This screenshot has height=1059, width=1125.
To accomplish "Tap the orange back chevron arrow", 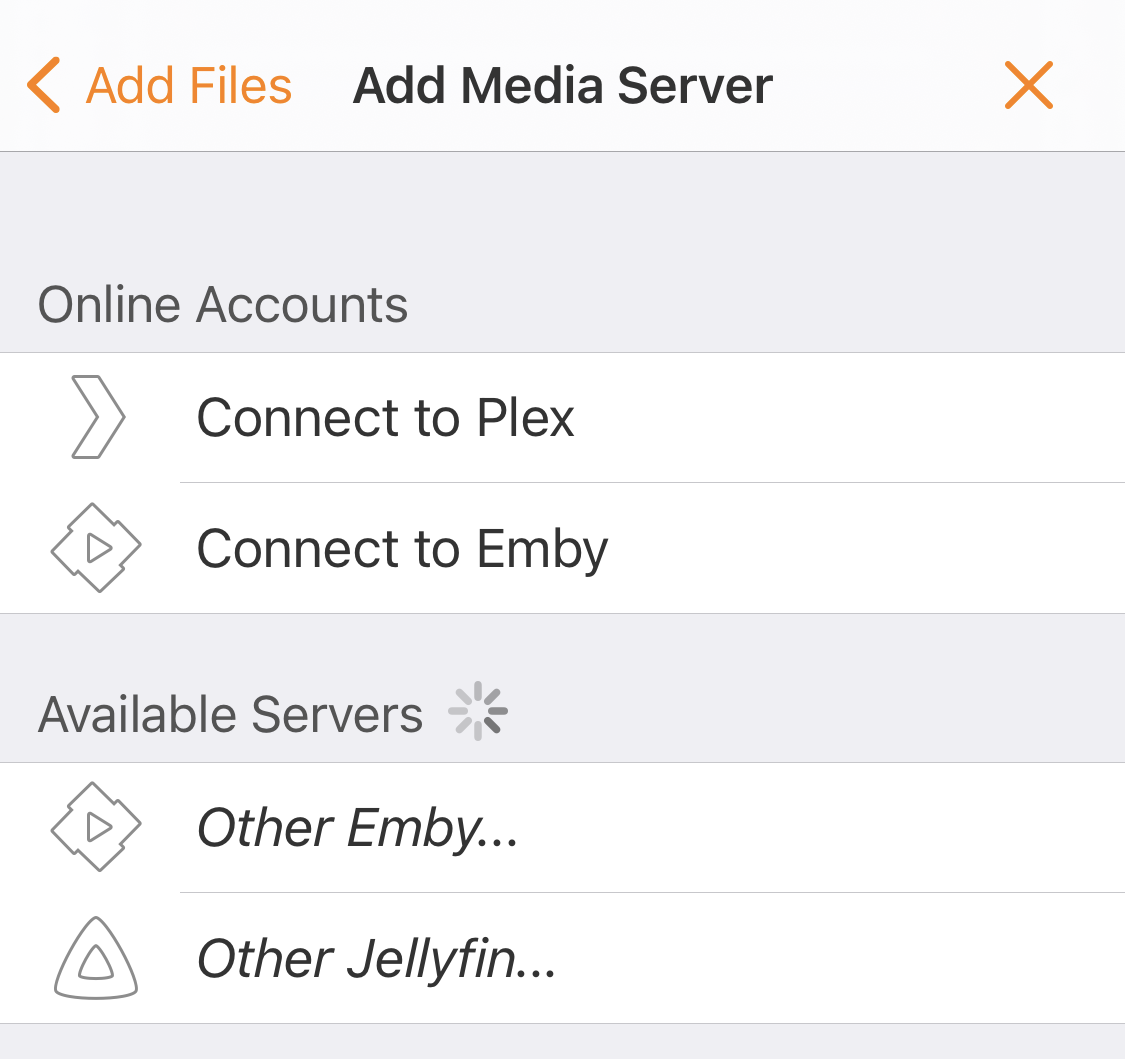I will (44, 85).
